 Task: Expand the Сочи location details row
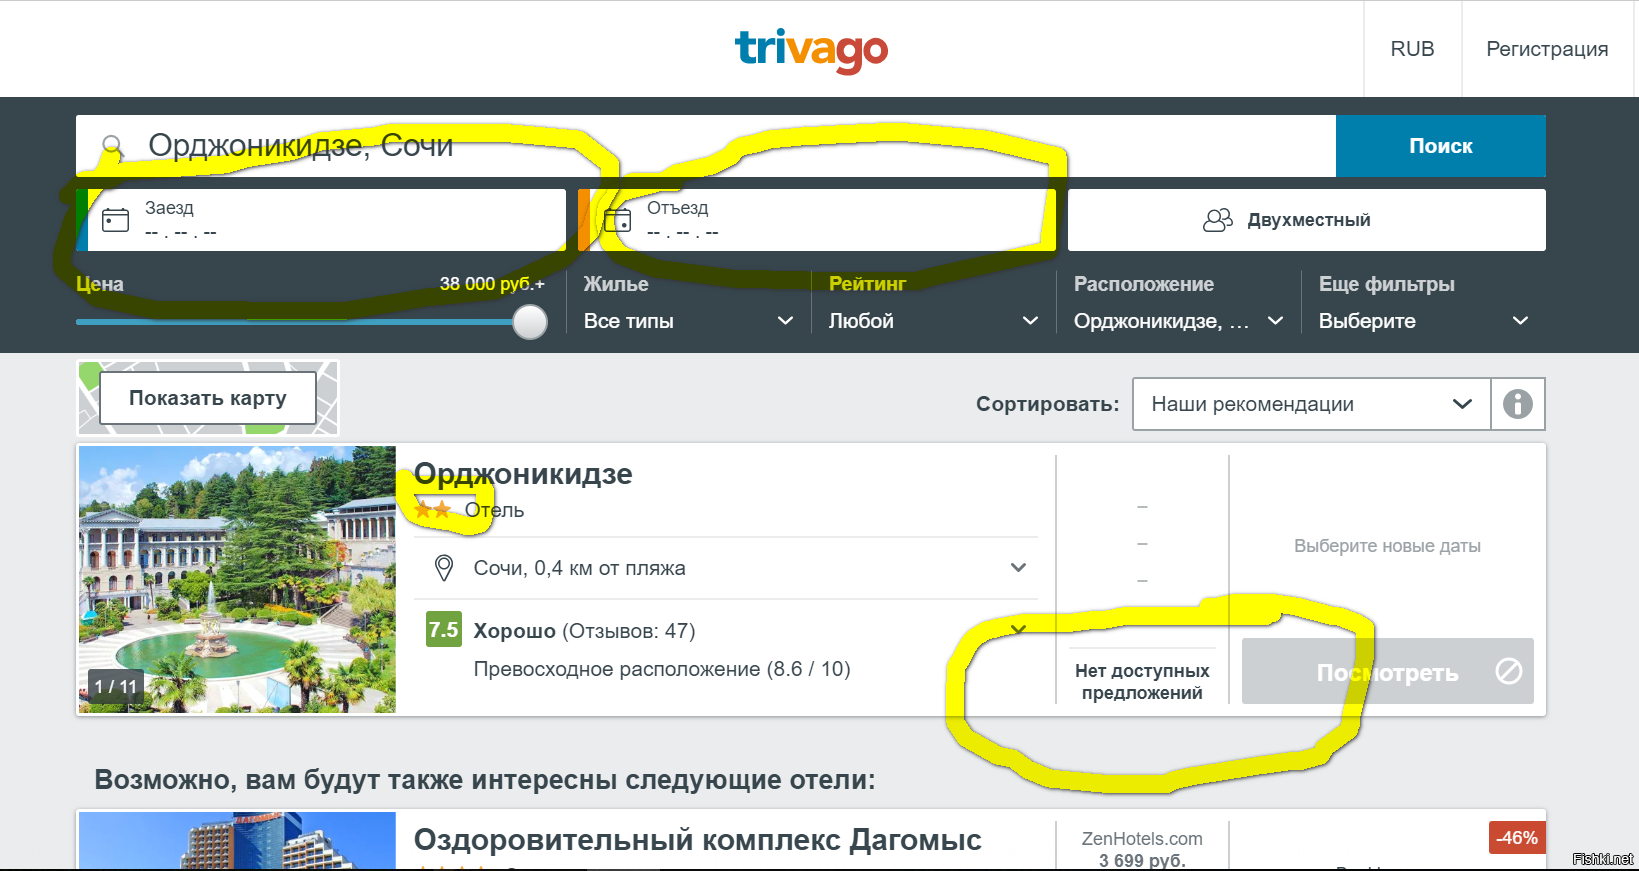(1018, 568)
